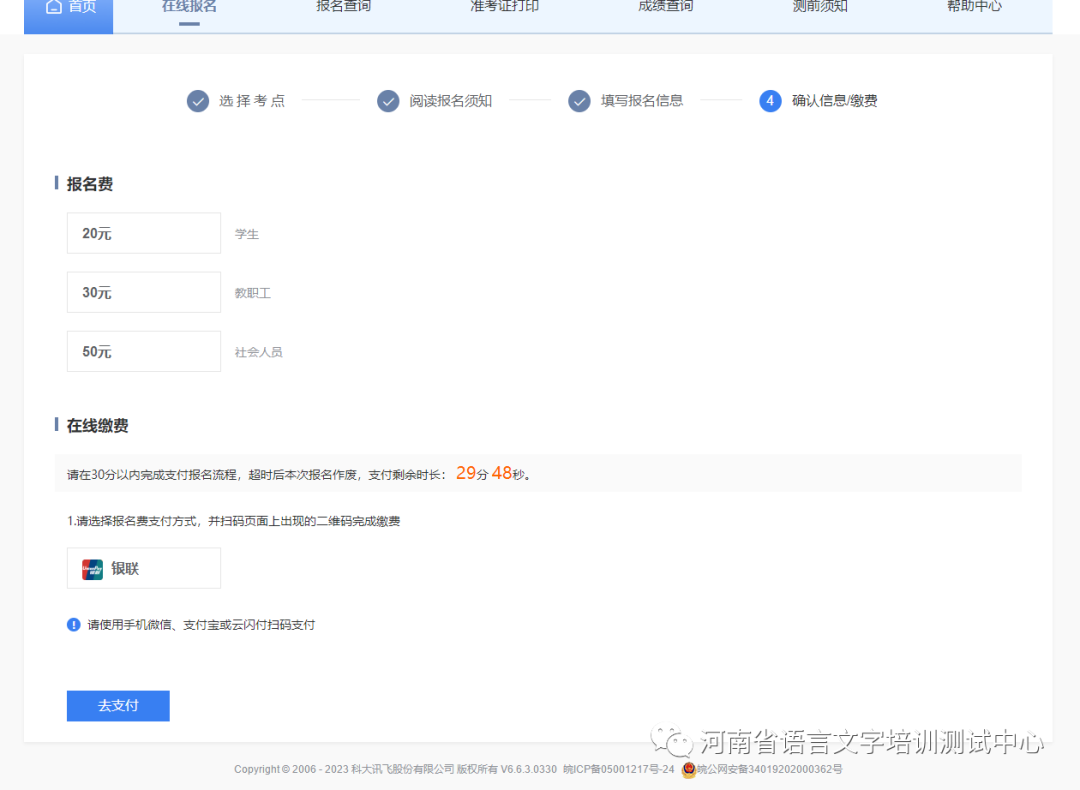The width and height of the screenshot is (1080, 790).
Task: Select the 20元 student fee option
Action: [x=143, y=233]
